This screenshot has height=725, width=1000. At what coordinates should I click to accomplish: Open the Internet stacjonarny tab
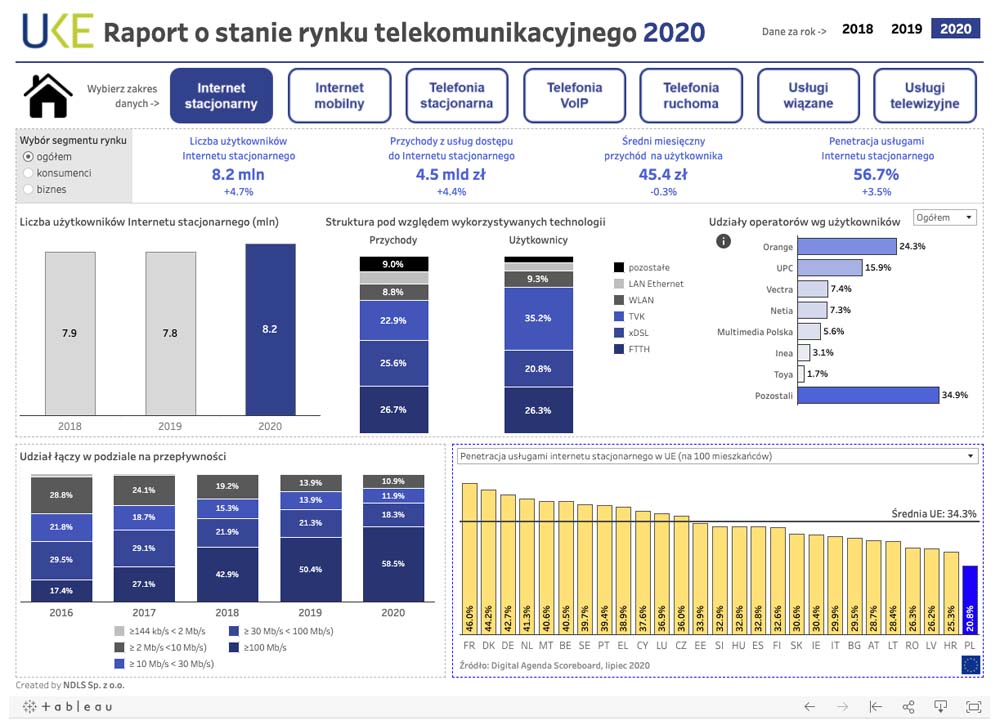[221, 96]
